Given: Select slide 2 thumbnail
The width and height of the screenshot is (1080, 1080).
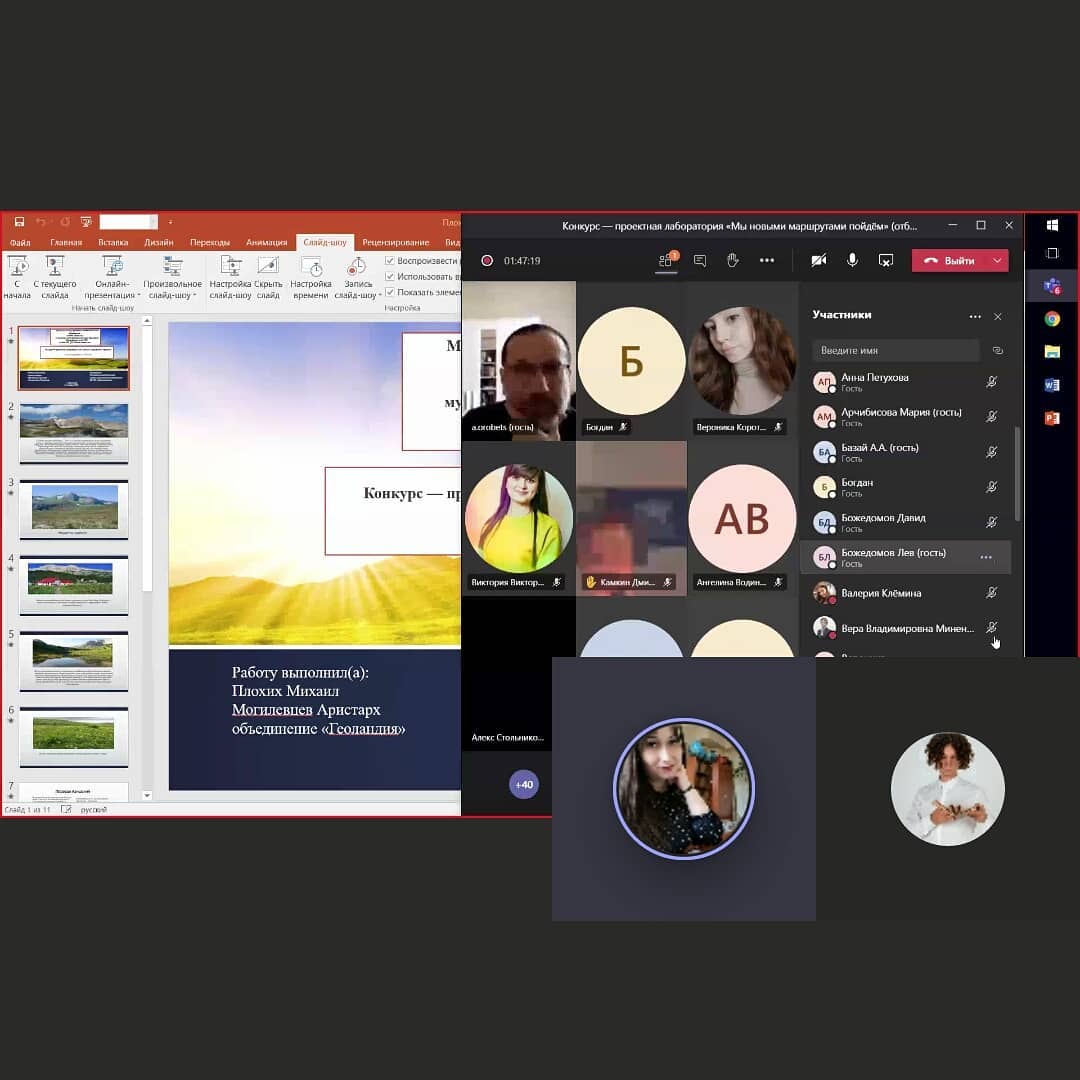Looking at the screenshot, I should [x=74, y=433].
